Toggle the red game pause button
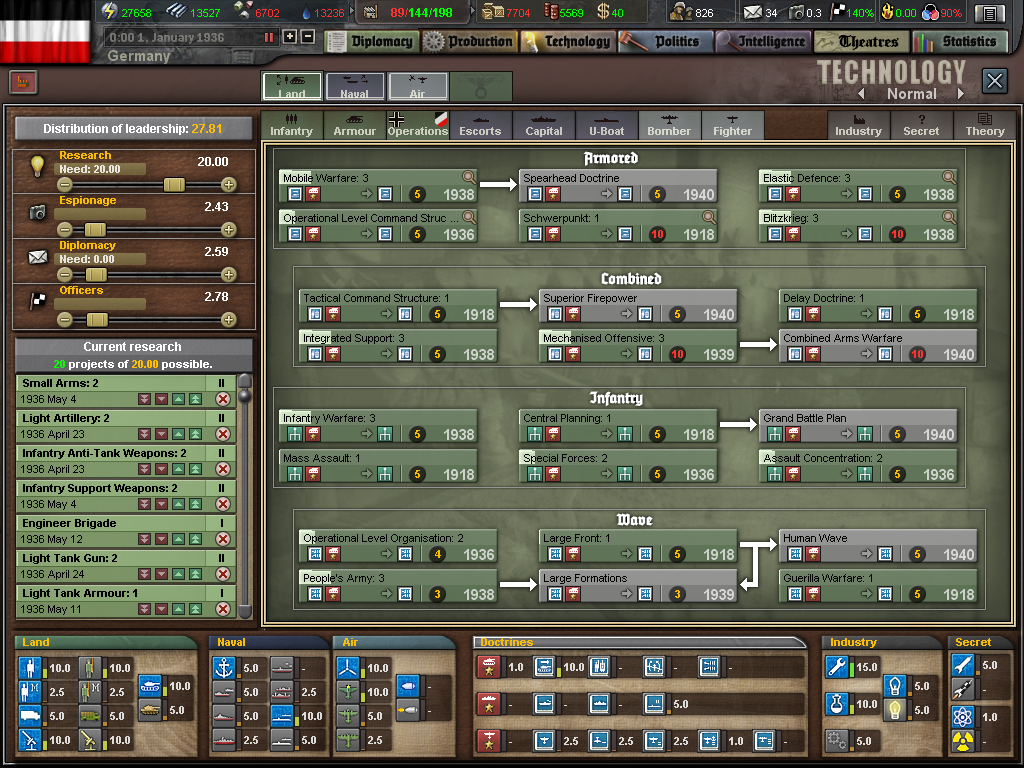The height and width of the screenshot is (768, 1024). pyautogui.click(x=268, y=37)
